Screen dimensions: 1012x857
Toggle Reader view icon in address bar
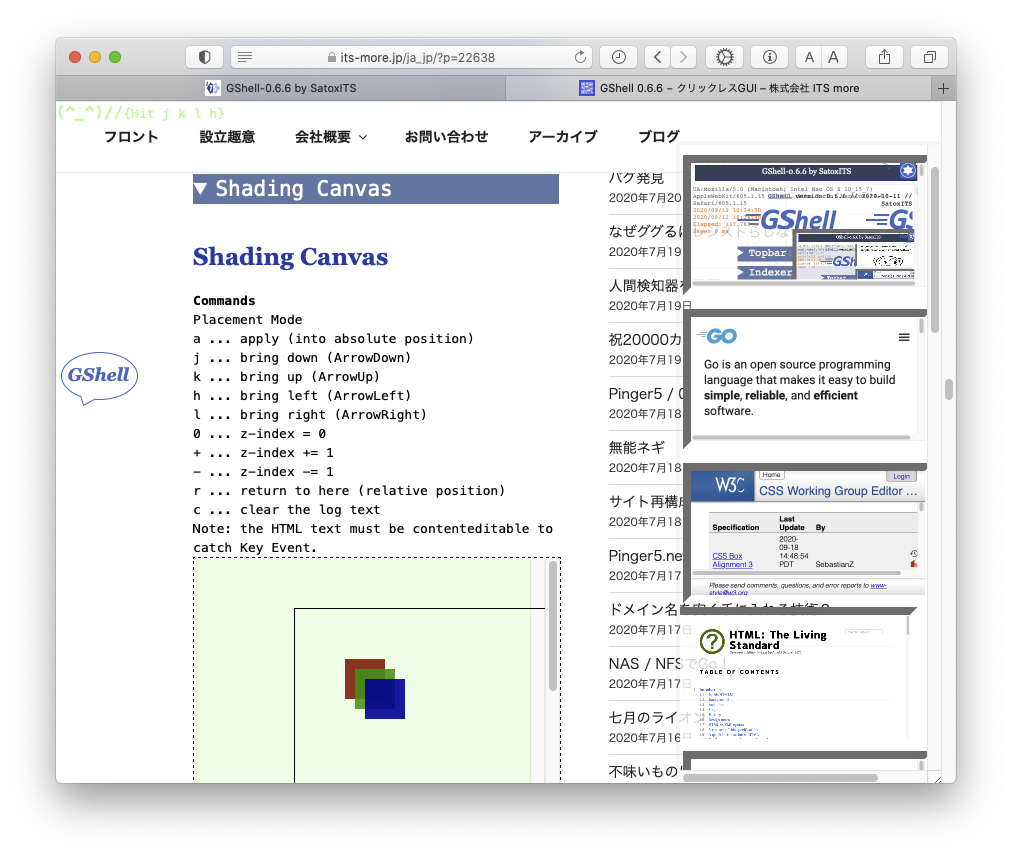[246, 57]
